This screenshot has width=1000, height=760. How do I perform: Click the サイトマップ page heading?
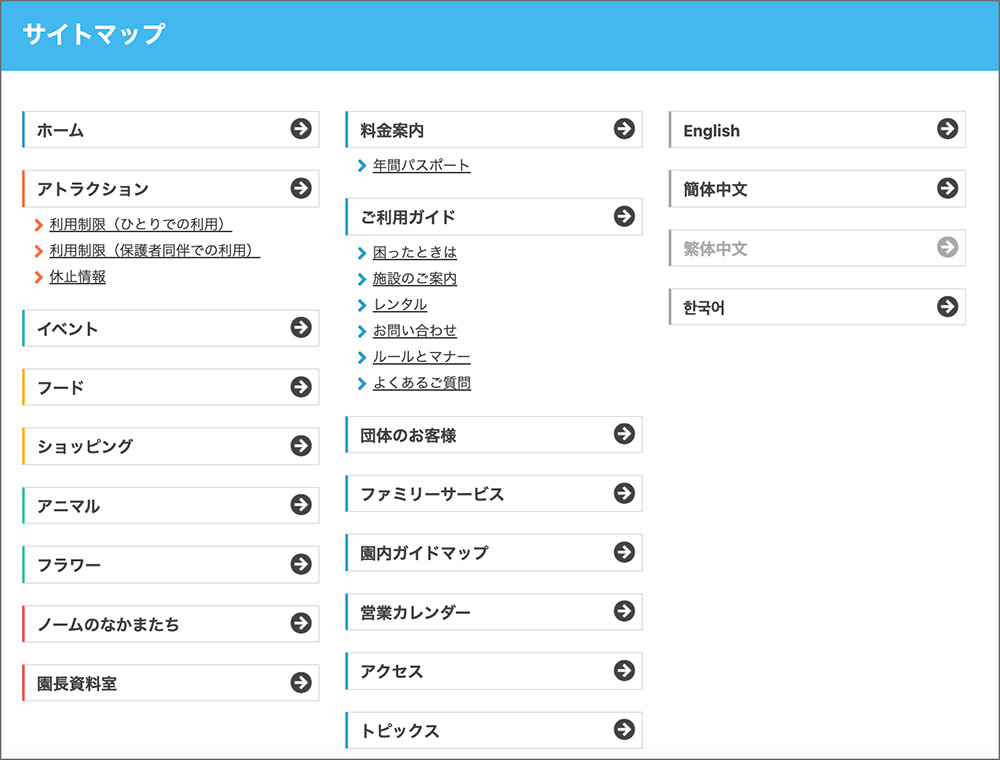pyautogui.click(x=94, y=34)
